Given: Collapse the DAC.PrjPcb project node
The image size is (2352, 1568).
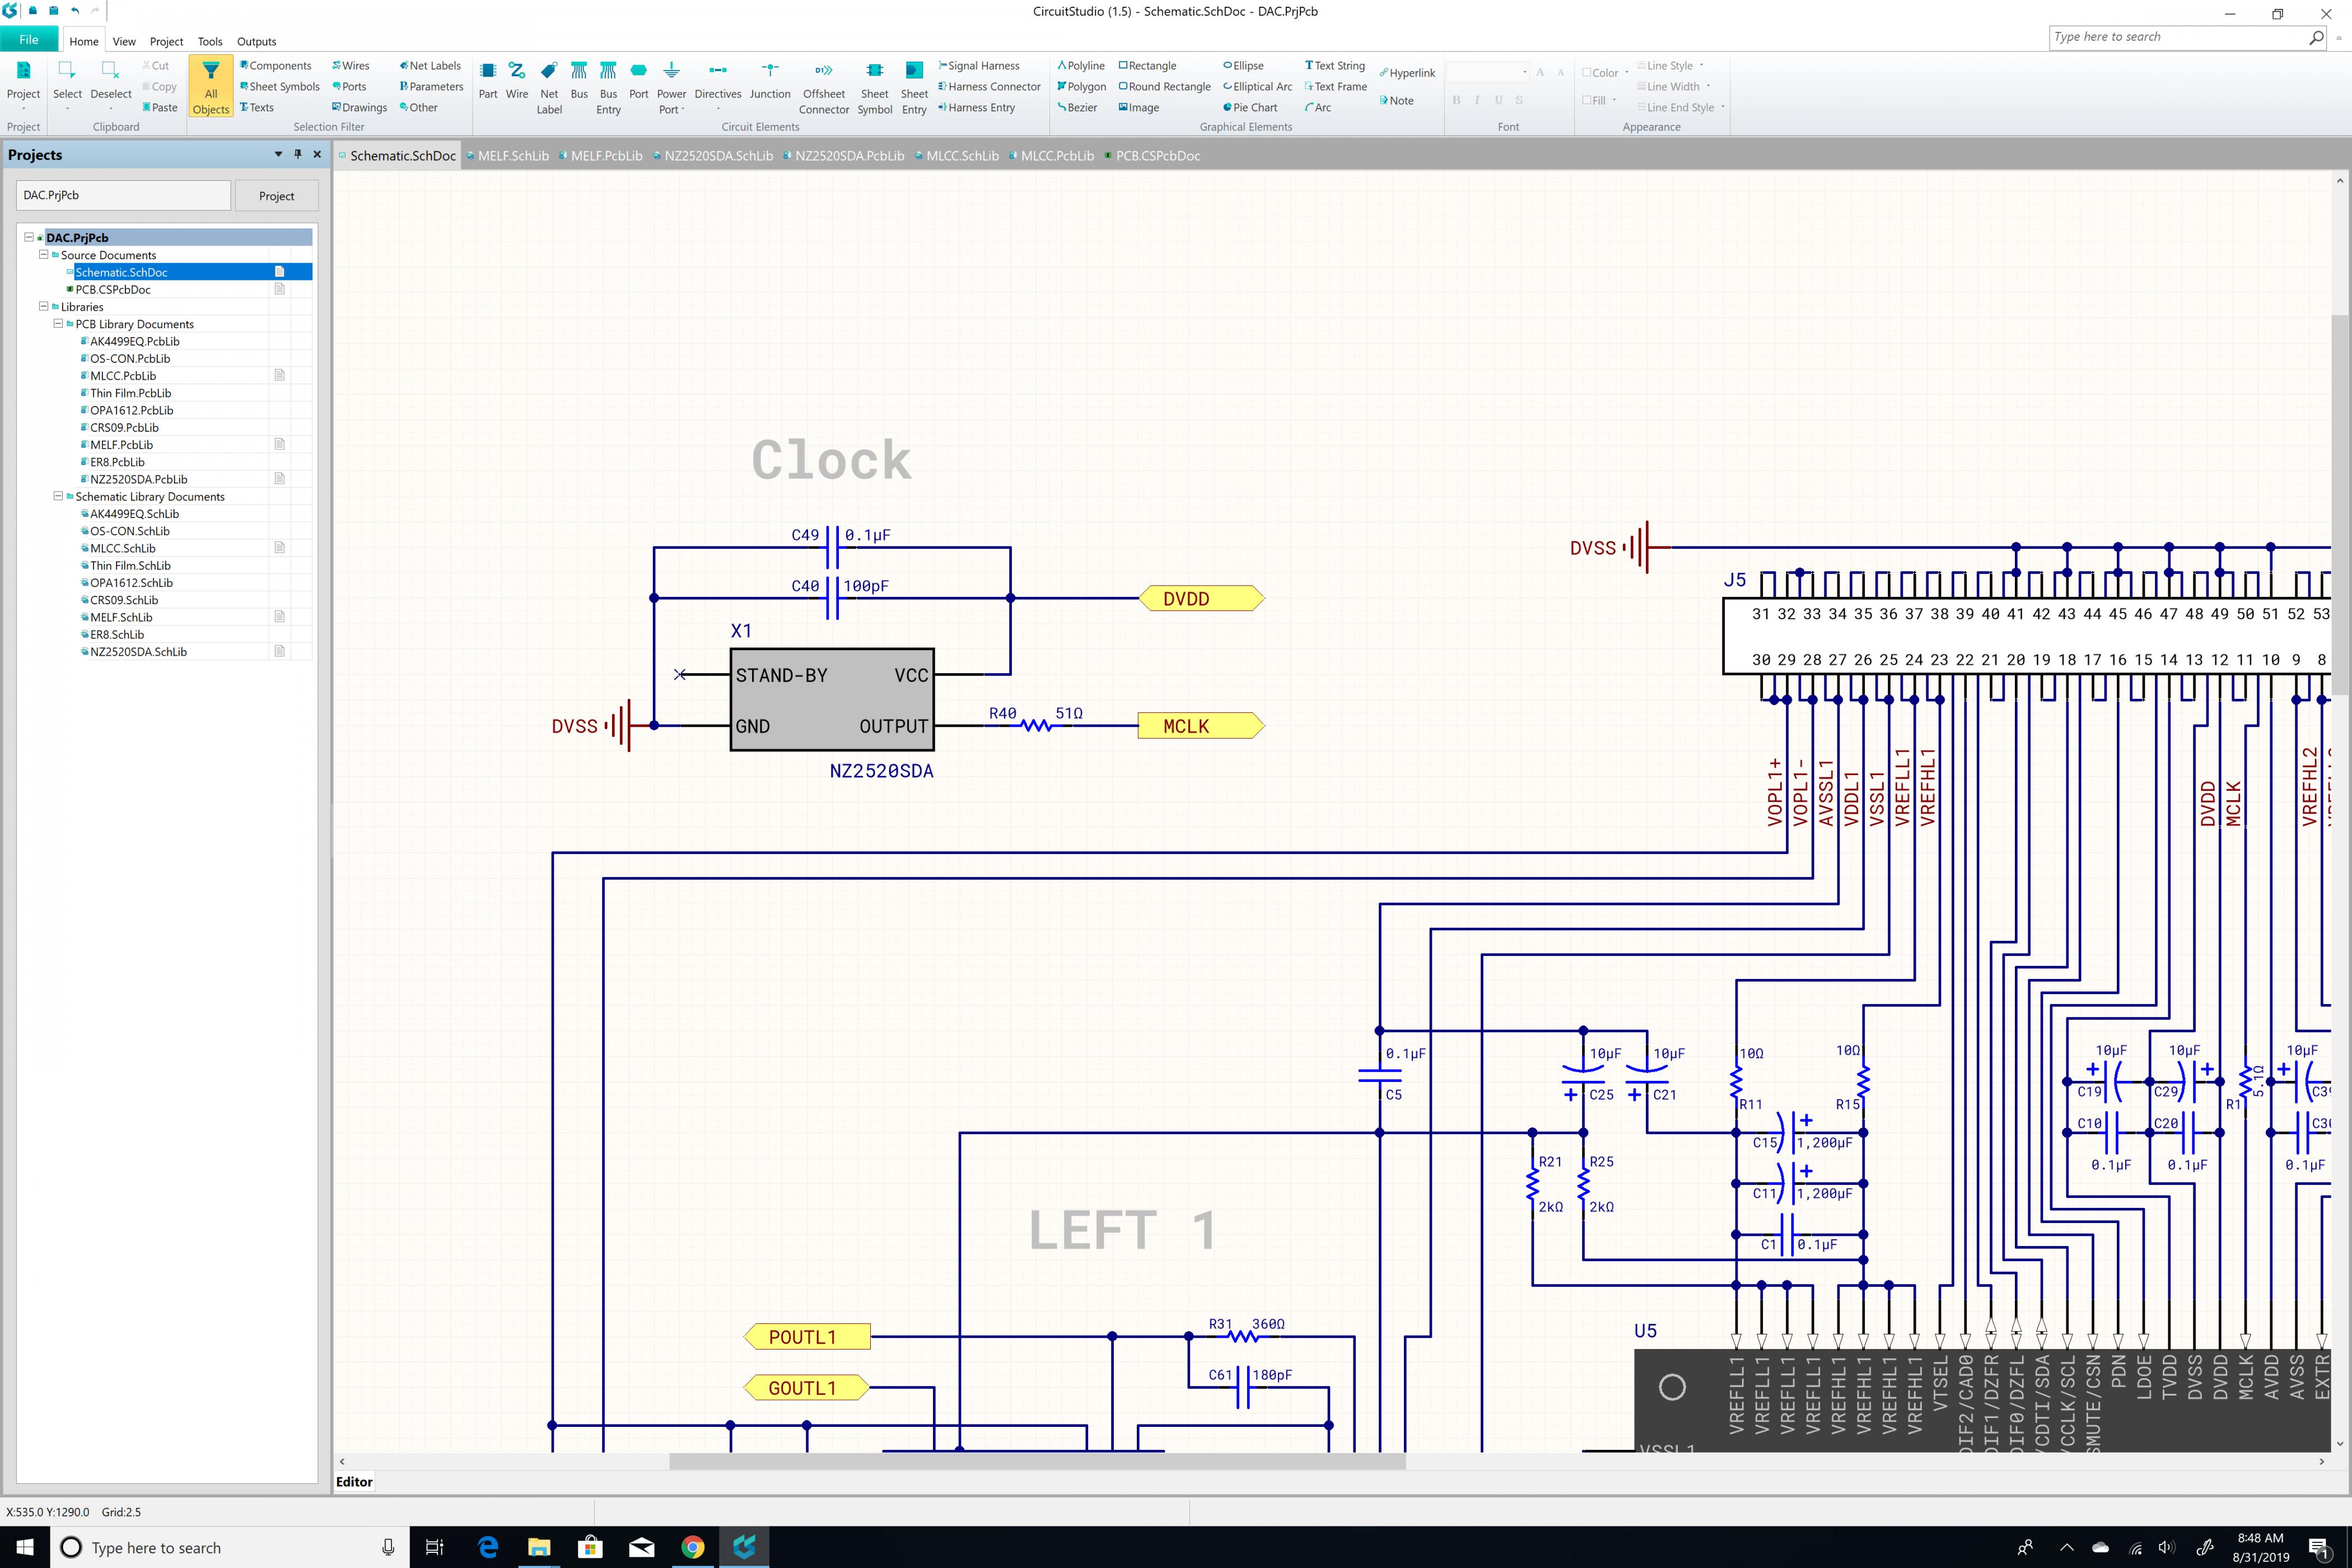Looking at the screenshot, I should coord(29,237).
